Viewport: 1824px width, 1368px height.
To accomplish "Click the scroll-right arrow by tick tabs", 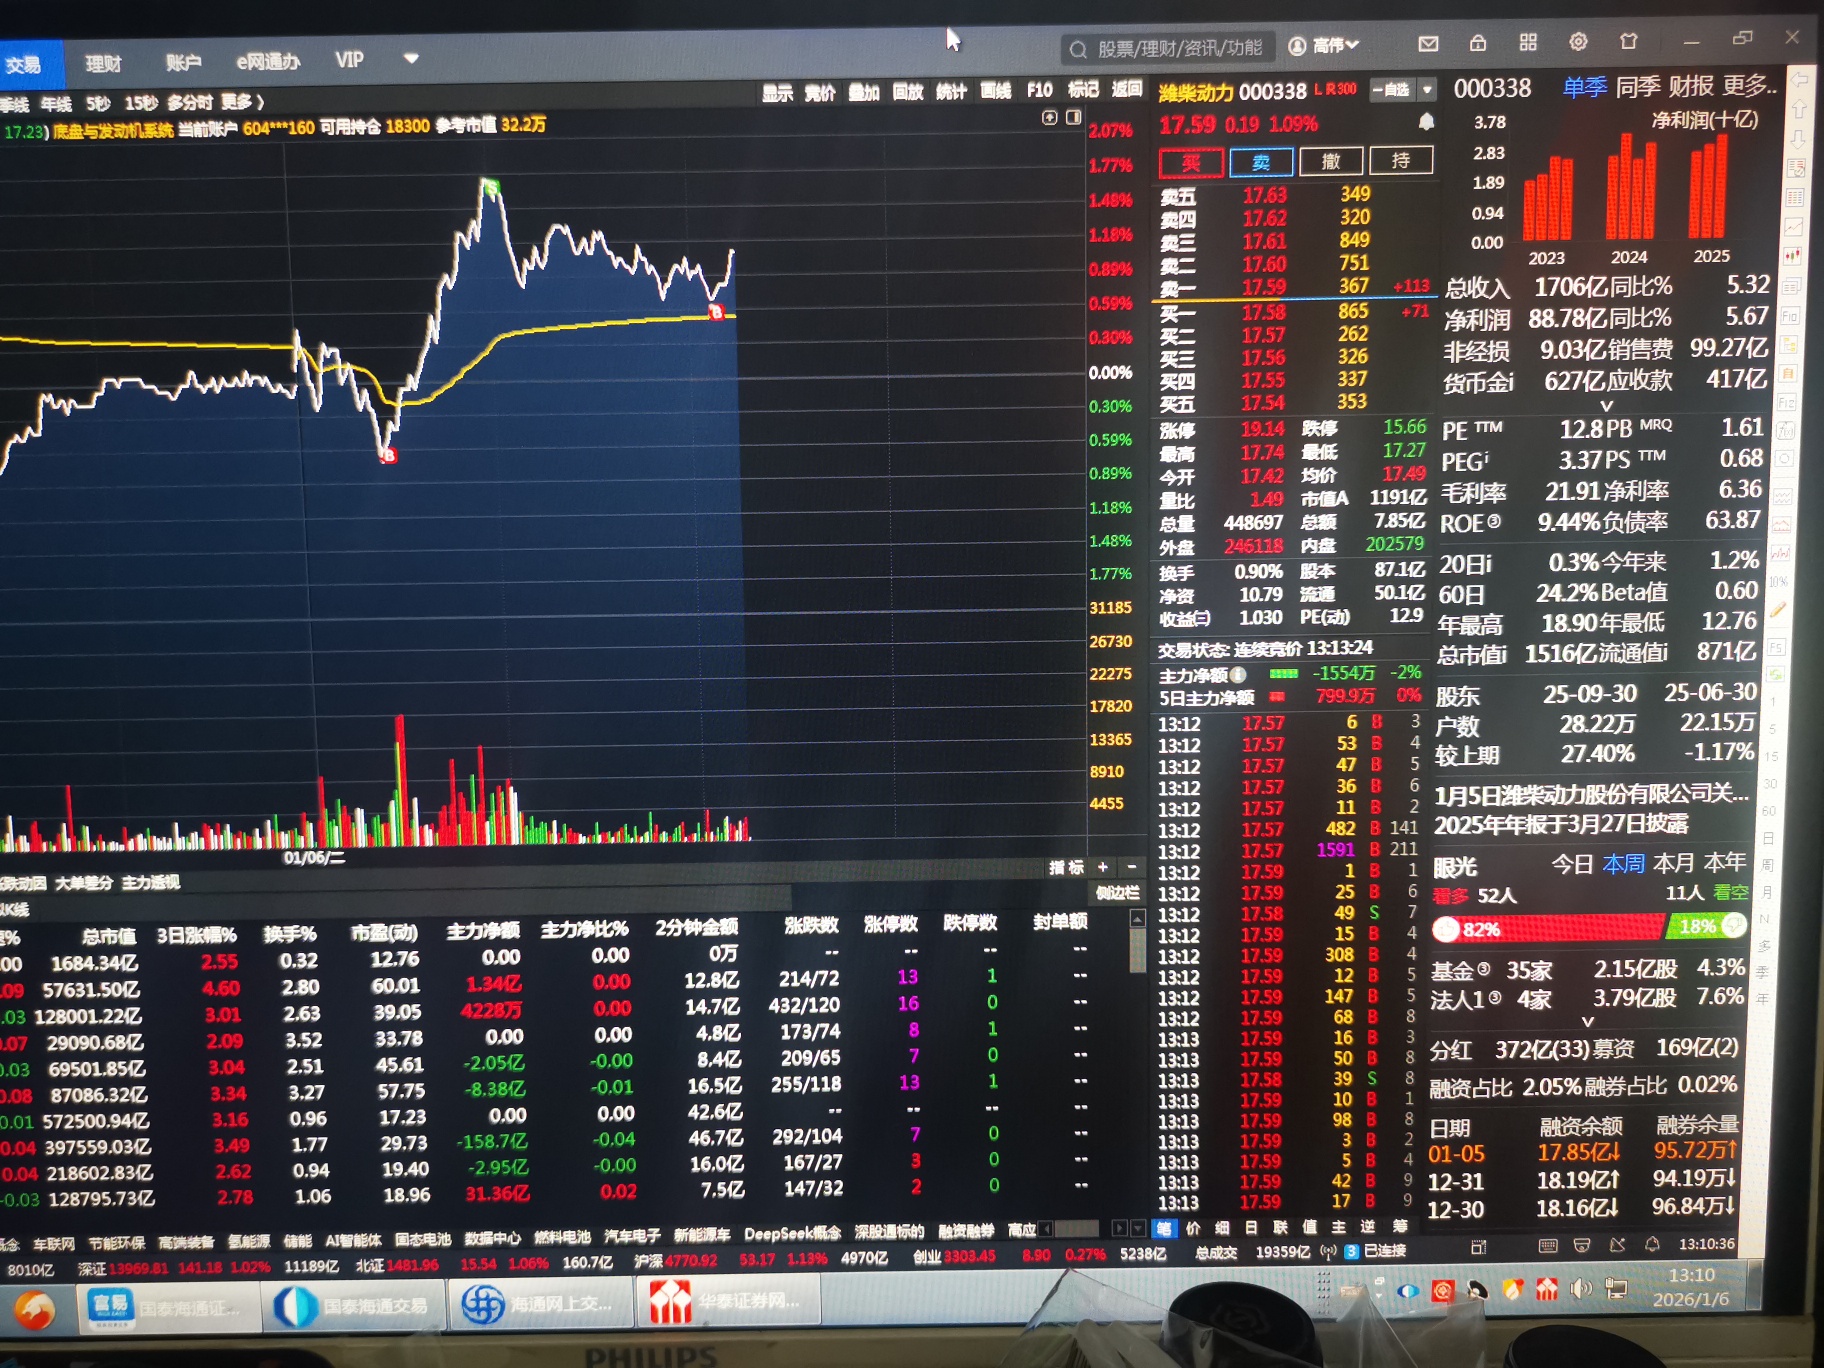I will 1119,1229.
